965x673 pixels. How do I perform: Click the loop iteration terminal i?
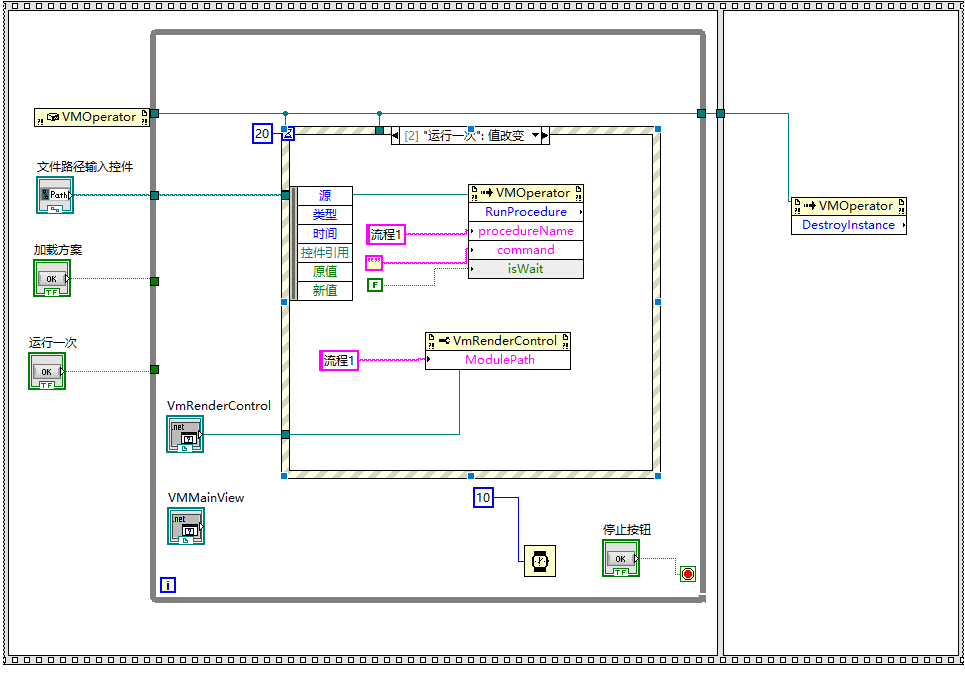click(168, 584)
